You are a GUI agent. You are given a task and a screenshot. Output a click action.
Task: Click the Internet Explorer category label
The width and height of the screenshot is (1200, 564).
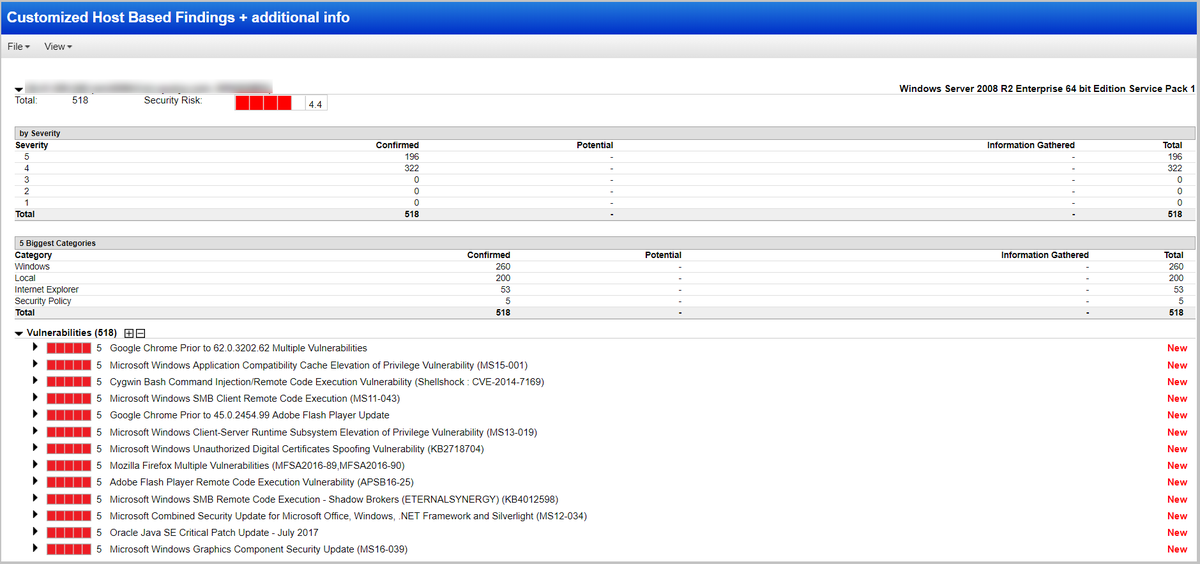point(47,290)
